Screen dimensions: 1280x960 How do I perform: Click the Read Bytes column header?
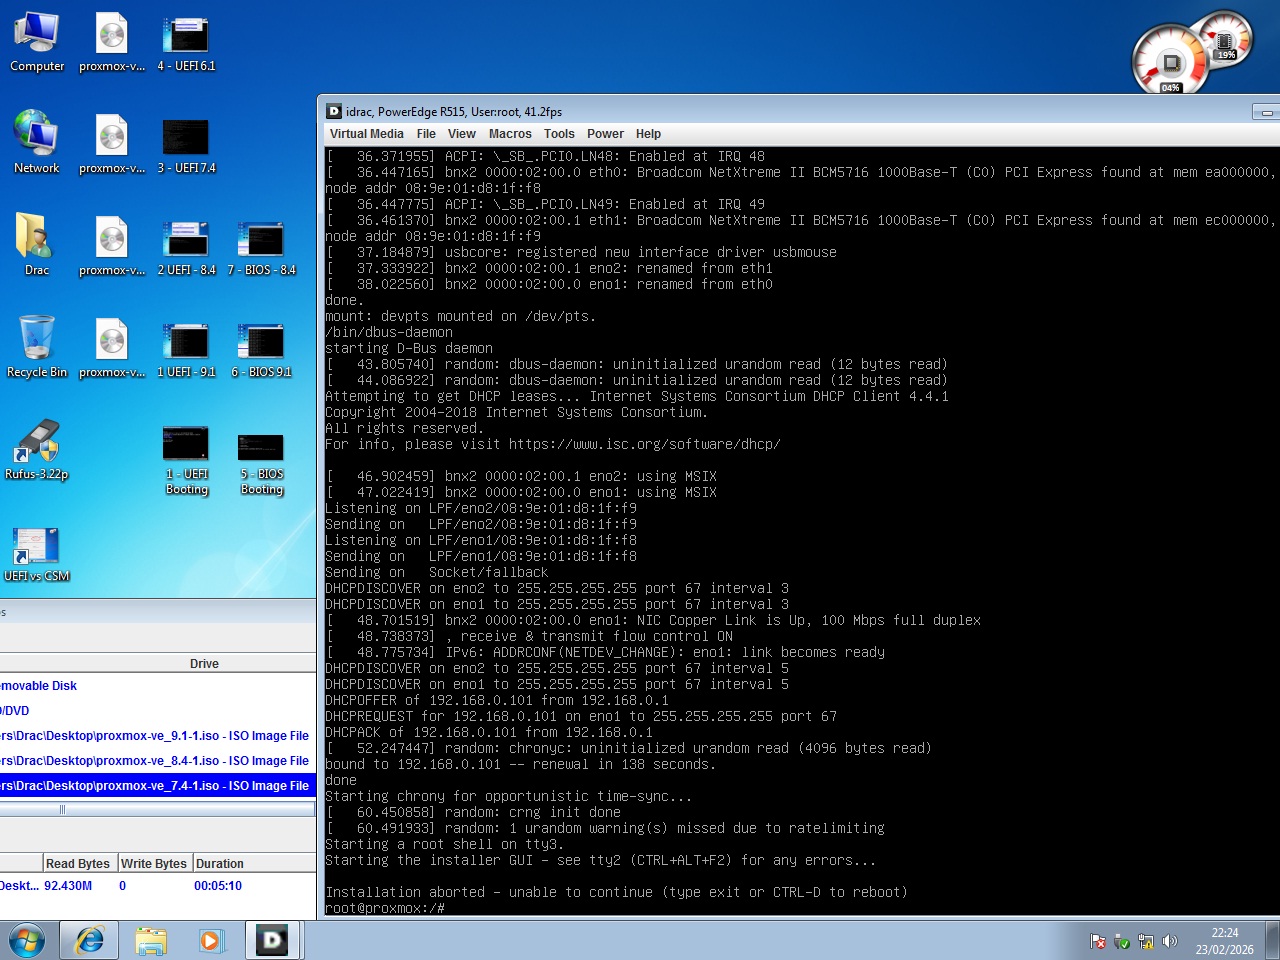pos(79,863)
